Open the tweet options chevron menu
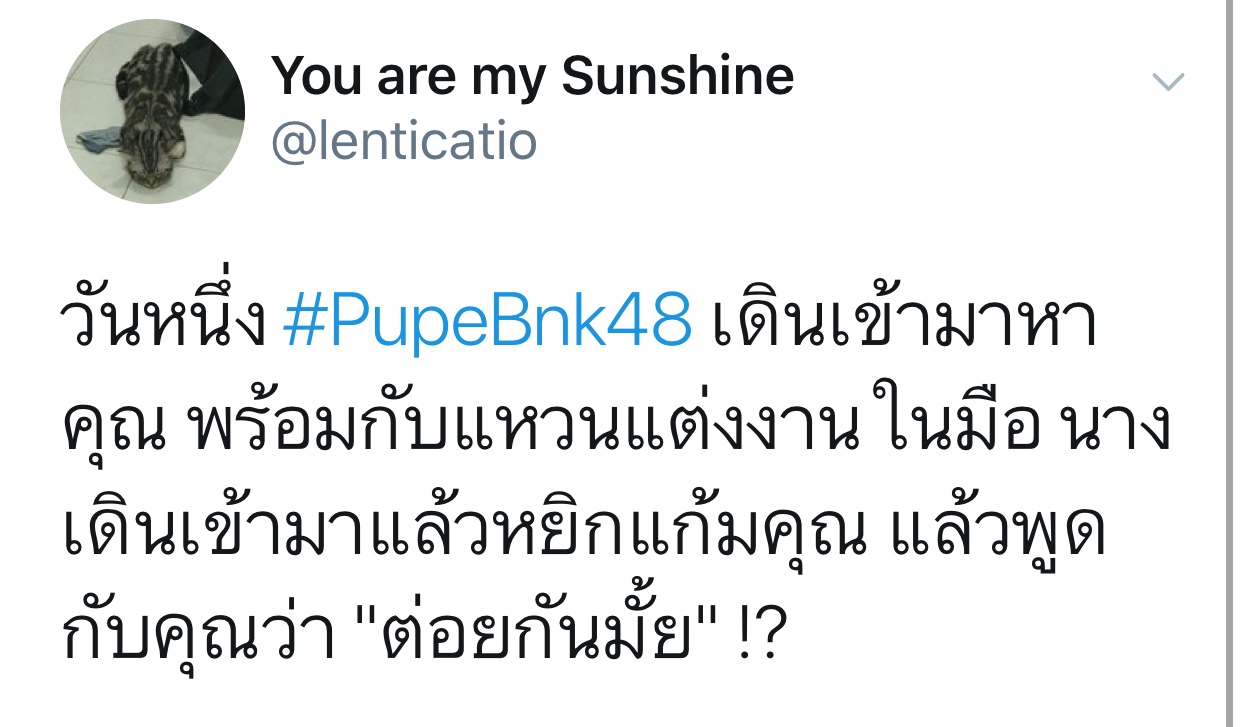Screen dimensions: 1242x727 click(1168, 81)
